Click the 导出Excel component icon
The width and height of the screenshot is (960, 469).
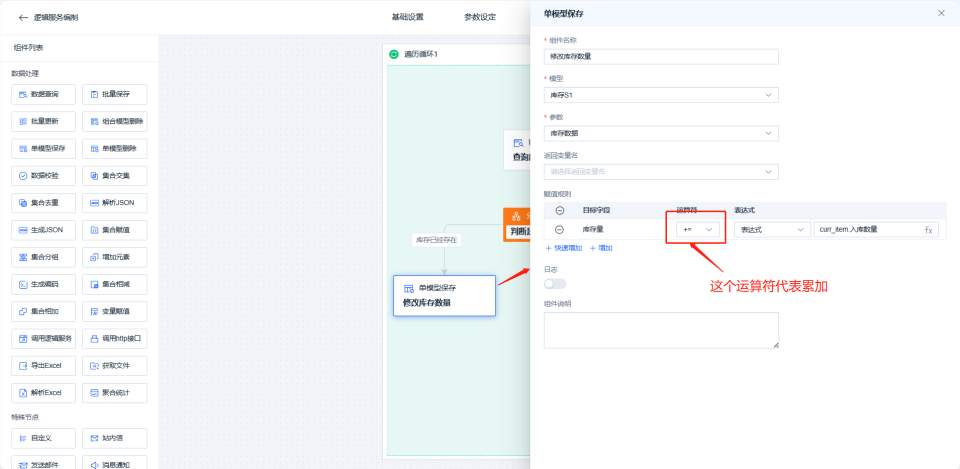coord(23,366)
